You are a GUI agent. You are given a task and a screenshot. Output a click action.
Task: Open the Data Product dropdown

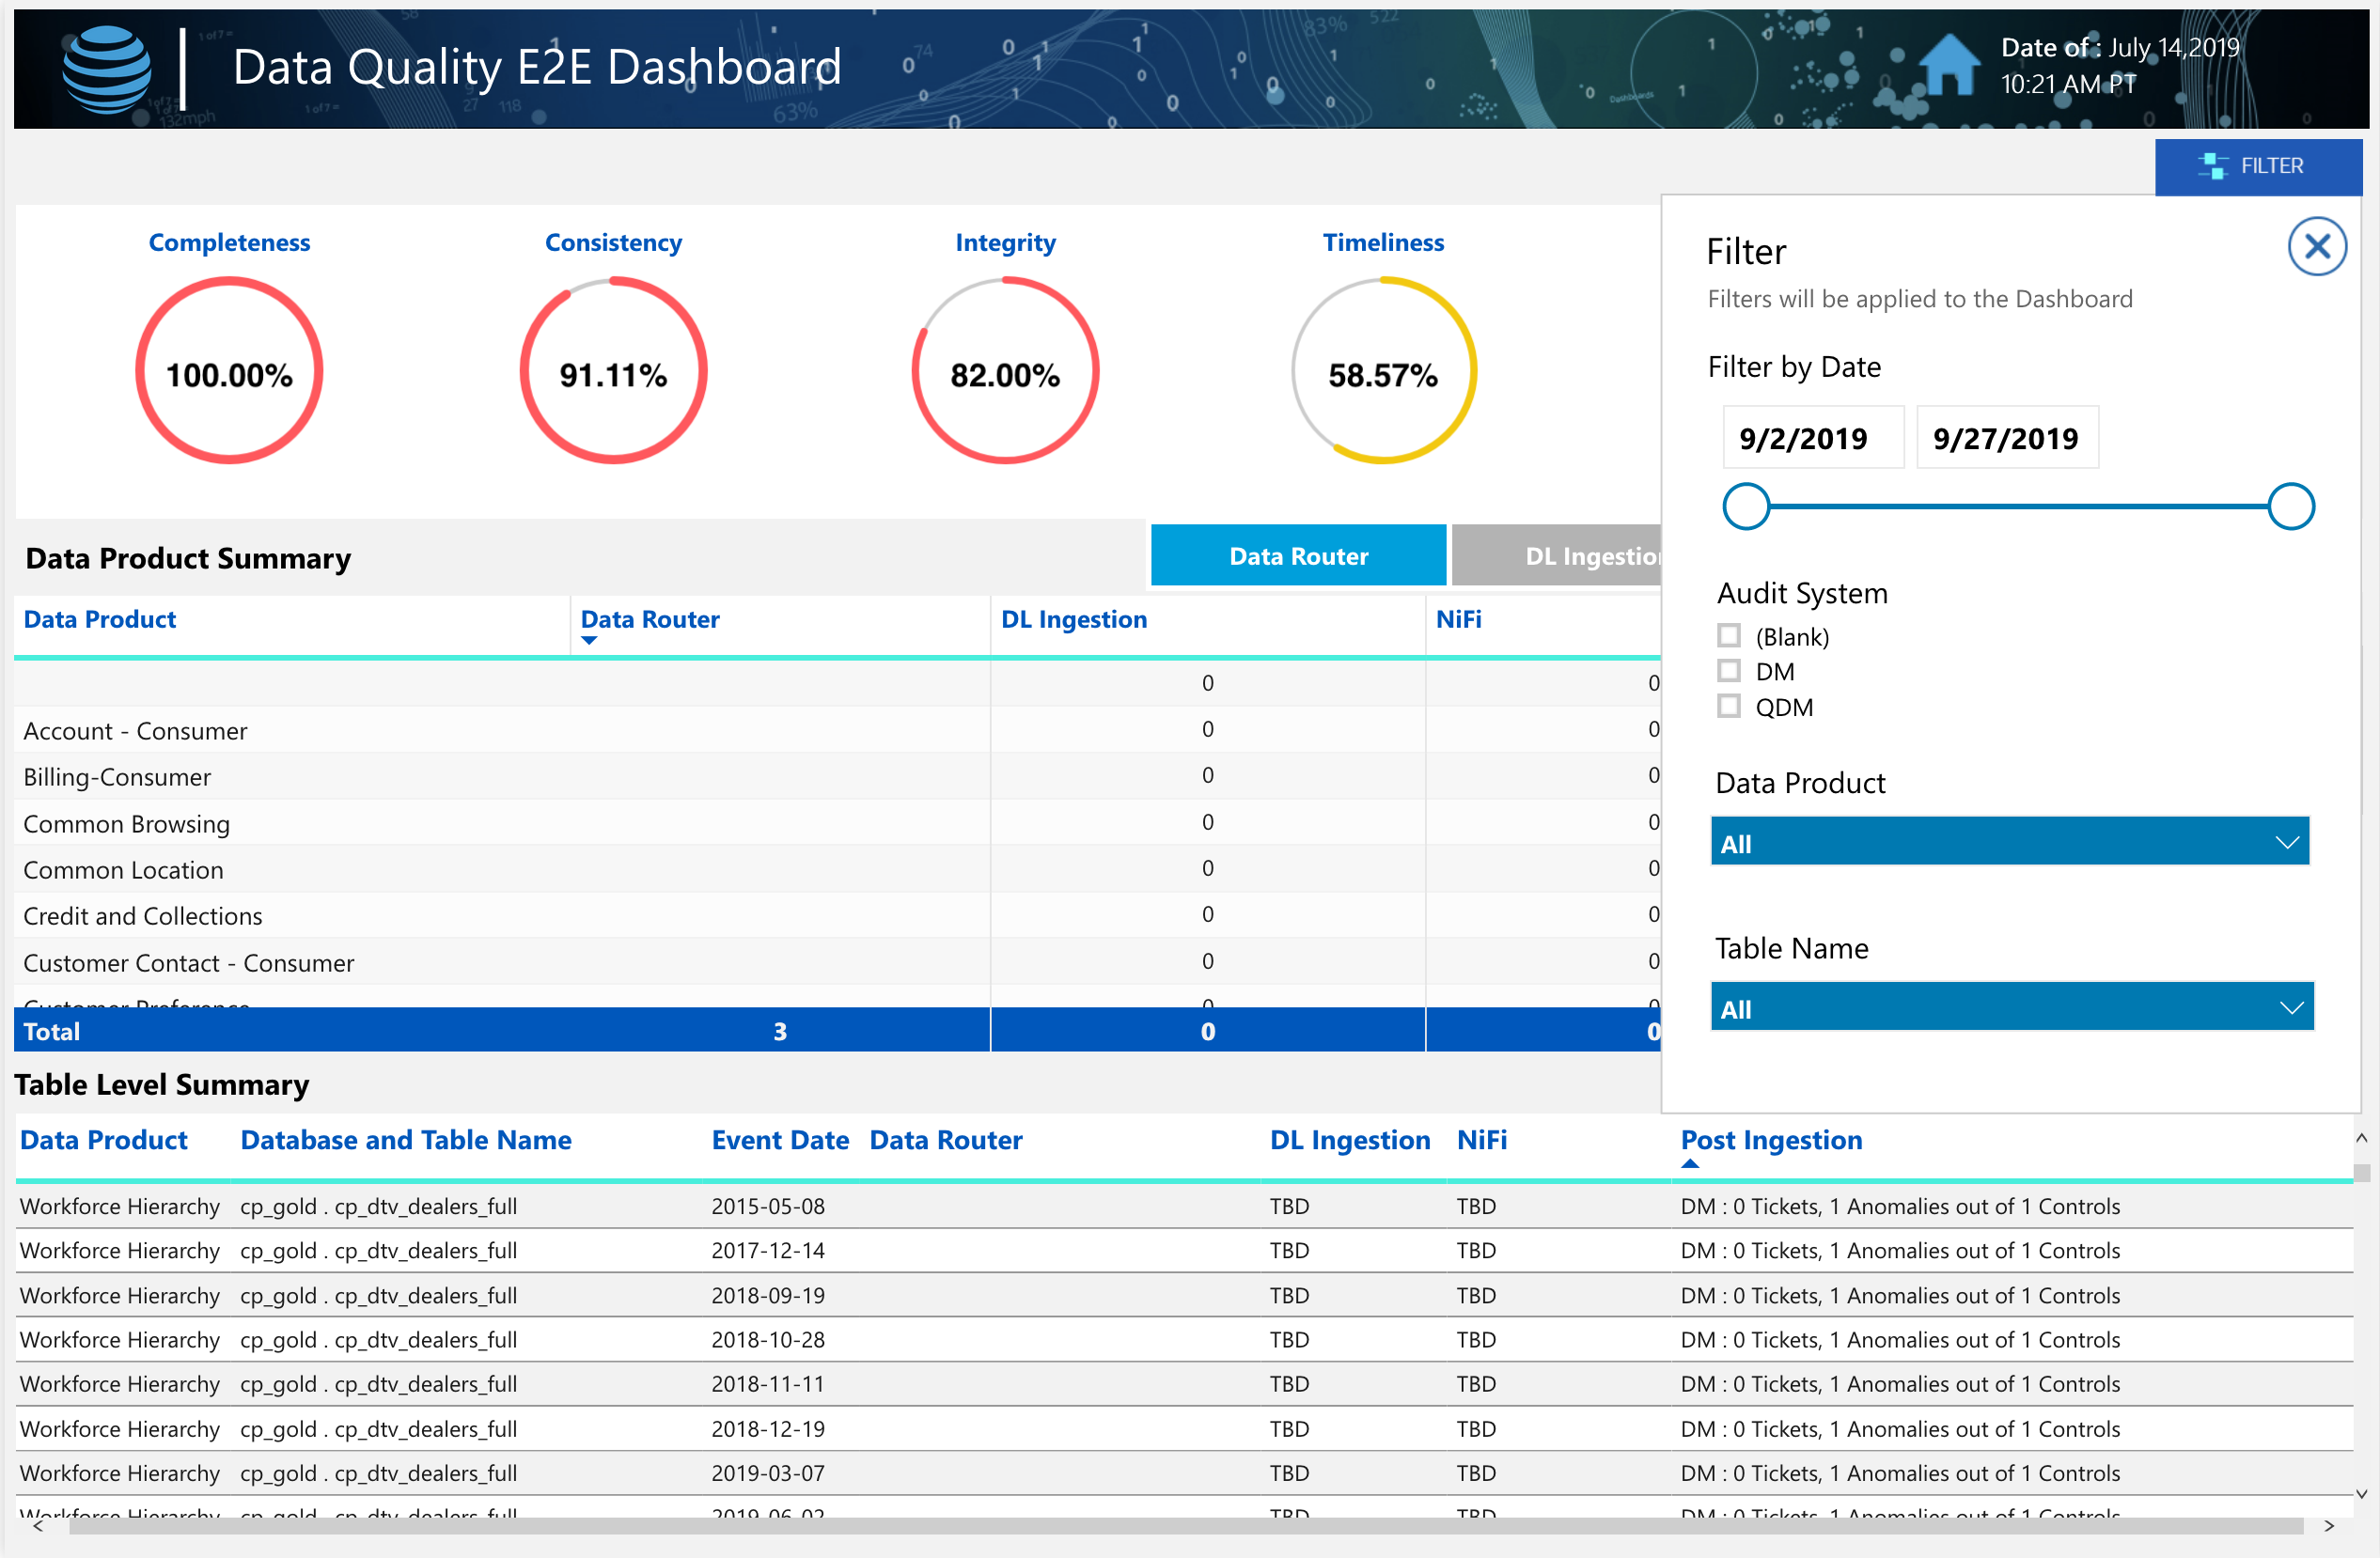point(2009,842)
